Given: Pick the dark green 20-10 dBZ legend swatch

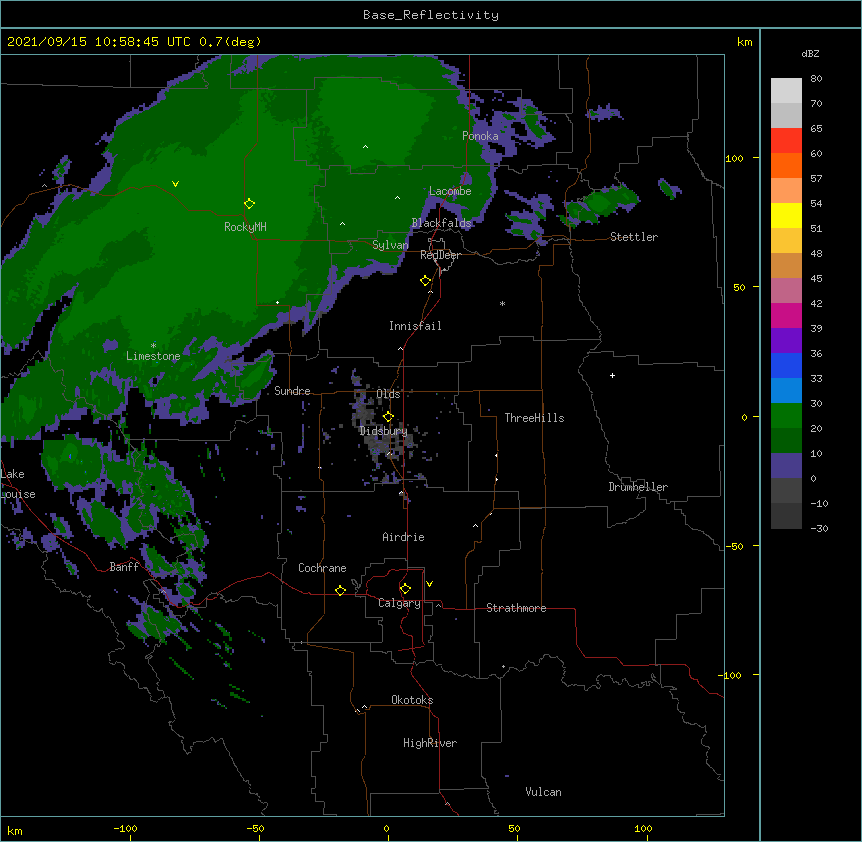Looking at the screenshot, I should 786,440.
